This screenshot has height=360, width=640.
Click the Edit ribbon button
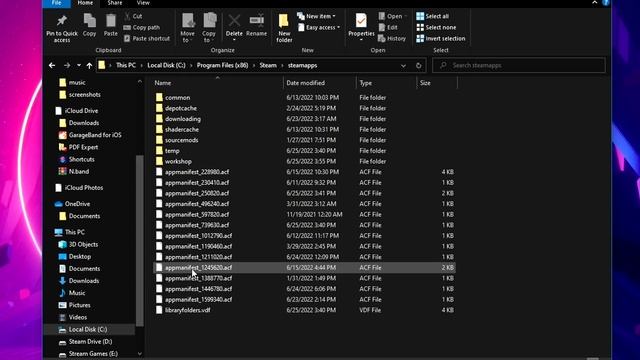pos(388,27)
